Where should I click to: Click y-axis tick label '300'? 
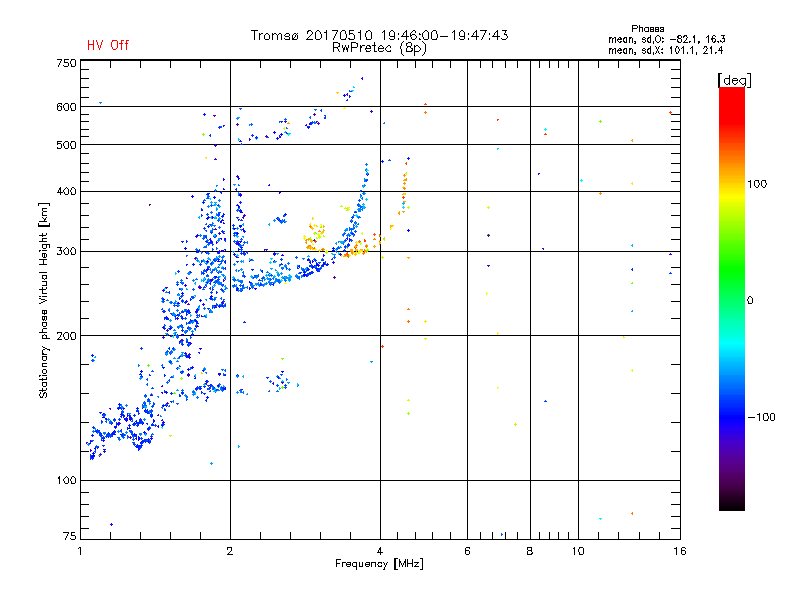coord(66,251)
